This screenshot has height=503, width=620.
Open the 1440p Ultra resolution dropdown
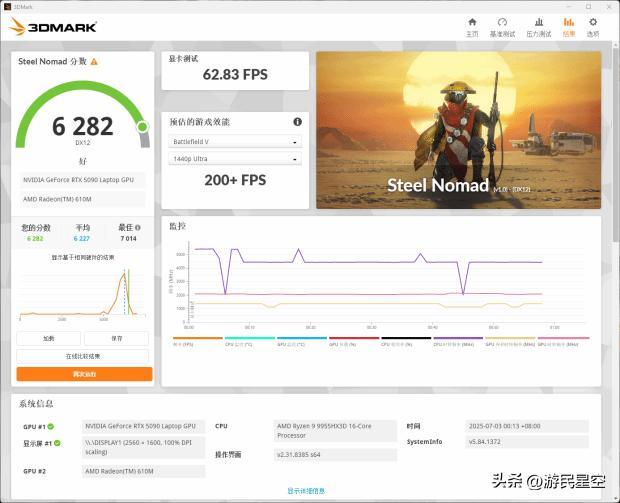(x=234, y=159)
